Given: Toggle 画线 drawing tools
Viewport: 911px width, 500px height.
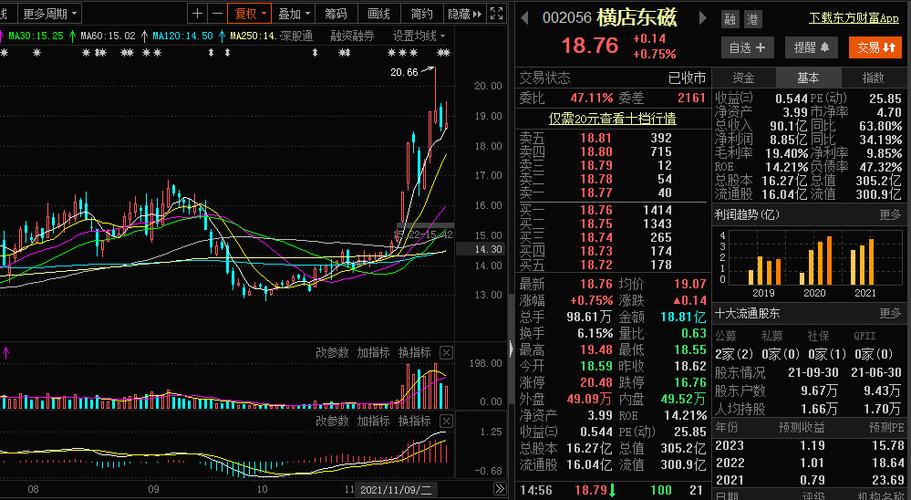Looking at the screenshot, I should point(379,13).
